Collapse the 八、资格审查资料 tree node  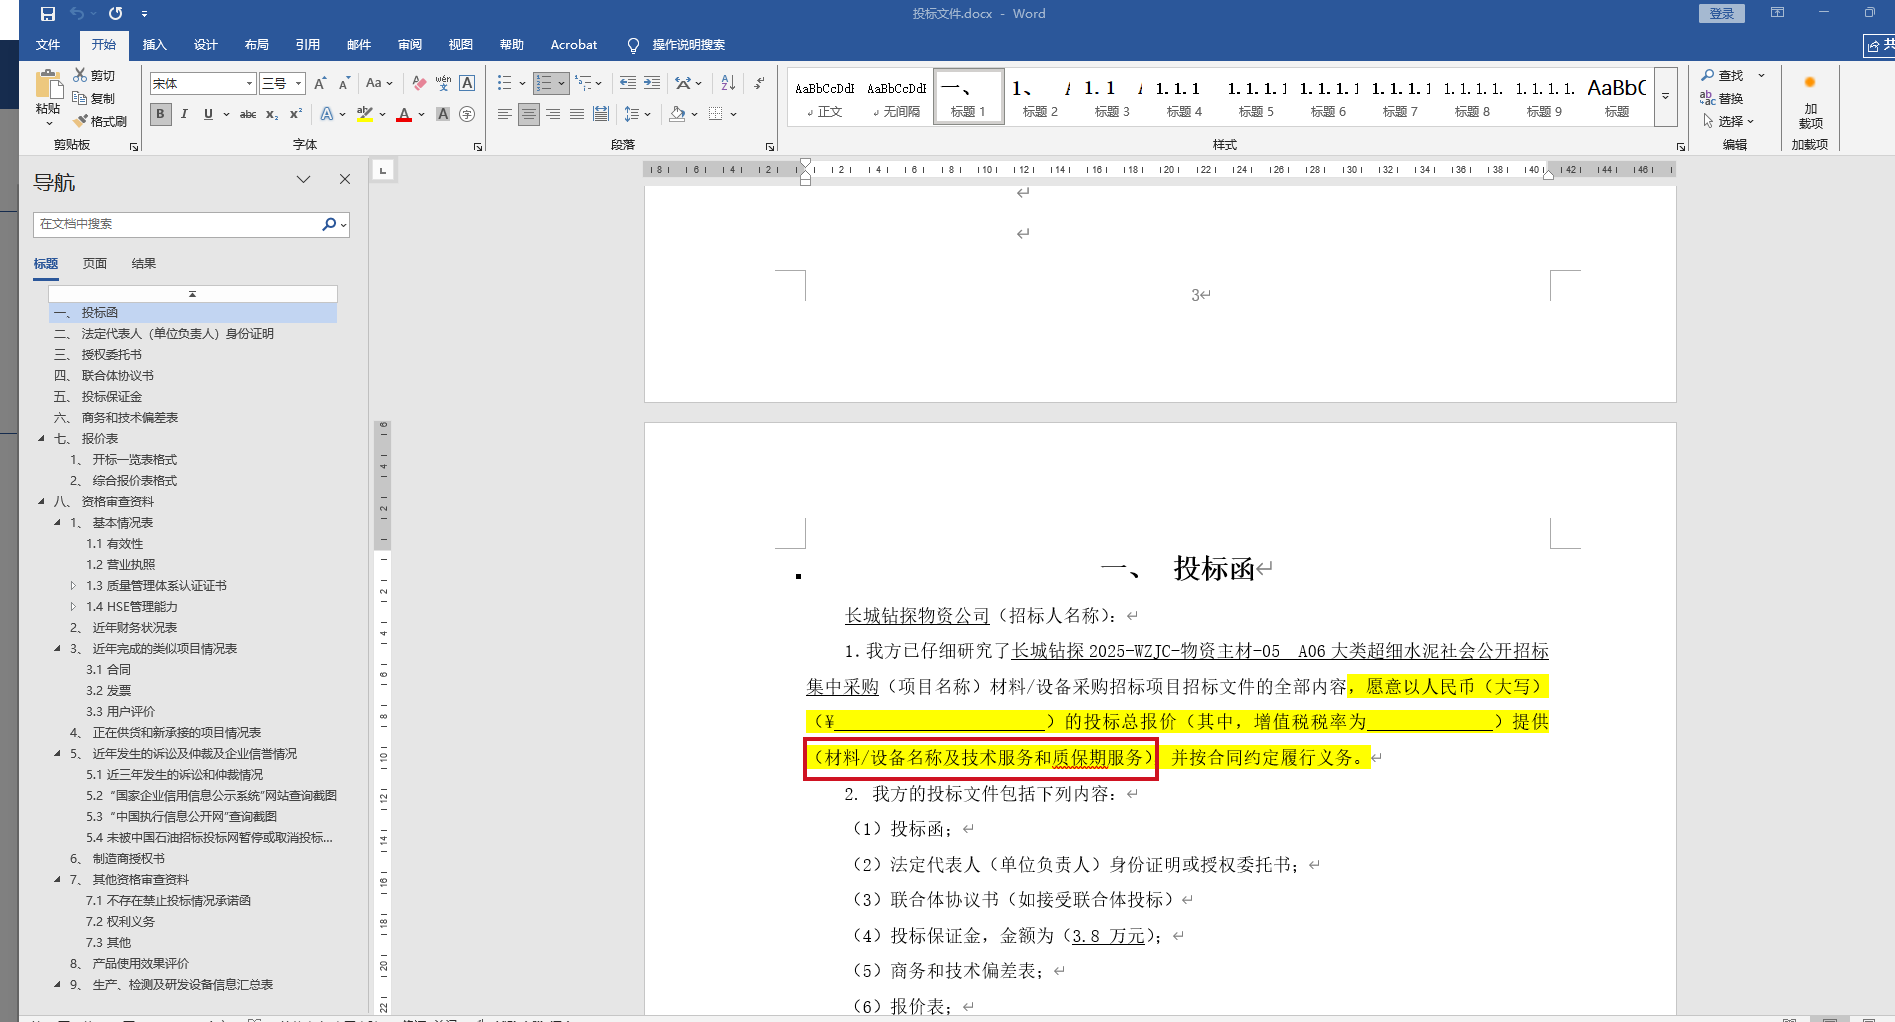point(41,502)
